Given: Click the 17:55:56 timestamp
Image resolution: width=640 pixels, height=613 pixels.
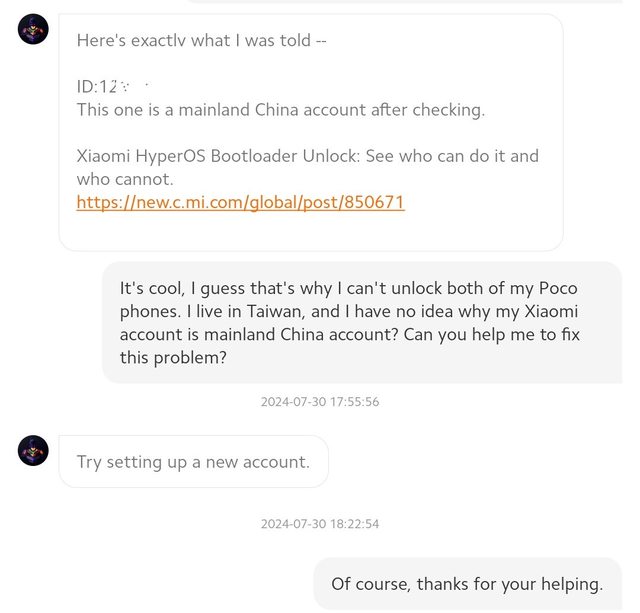Looking at the screenshot, I should (320, 402).
